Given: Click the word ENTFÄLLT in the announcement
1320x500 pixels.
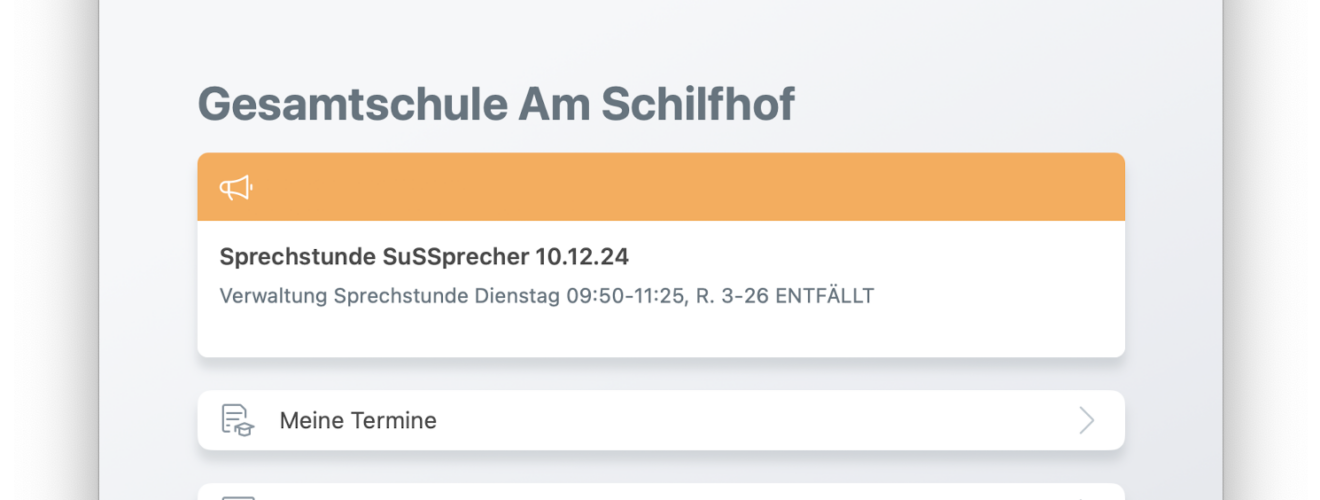Looking at the screenshot, I should 825,296.
